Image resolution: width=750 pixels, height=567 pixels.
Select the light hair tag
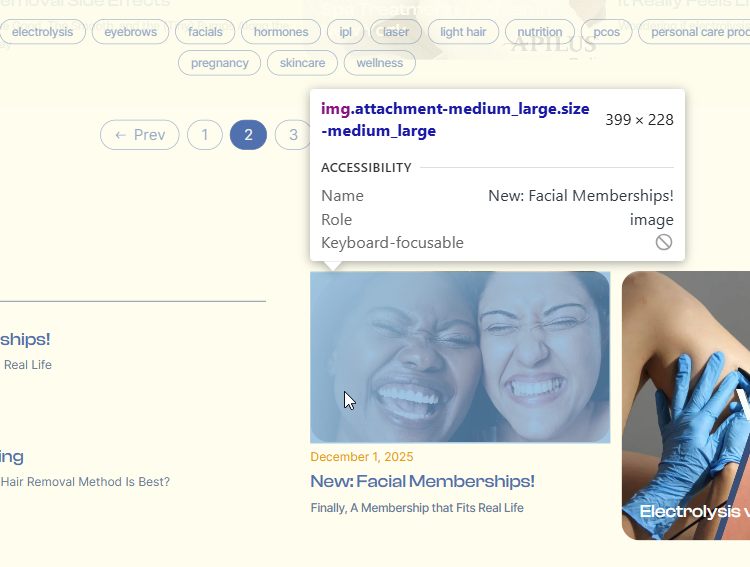pos(463,32)
